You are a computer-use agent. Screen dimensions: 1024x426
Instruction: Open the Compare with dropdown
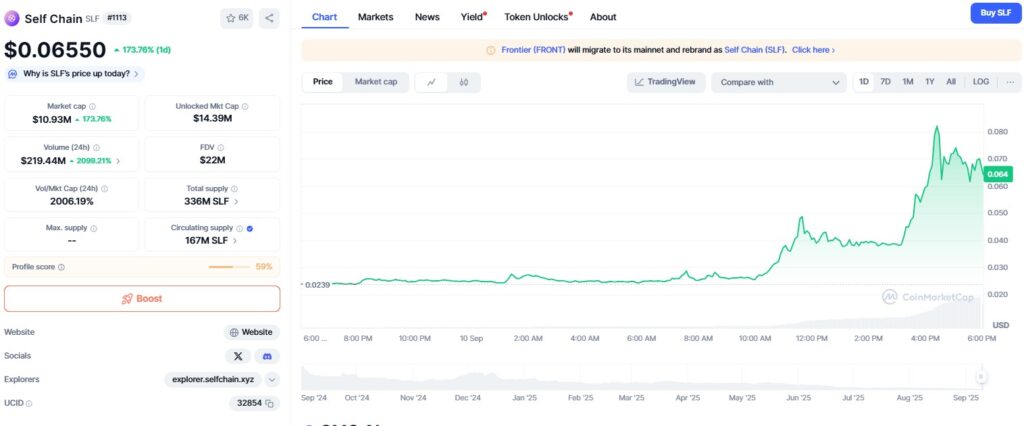[x=780, y=83]
